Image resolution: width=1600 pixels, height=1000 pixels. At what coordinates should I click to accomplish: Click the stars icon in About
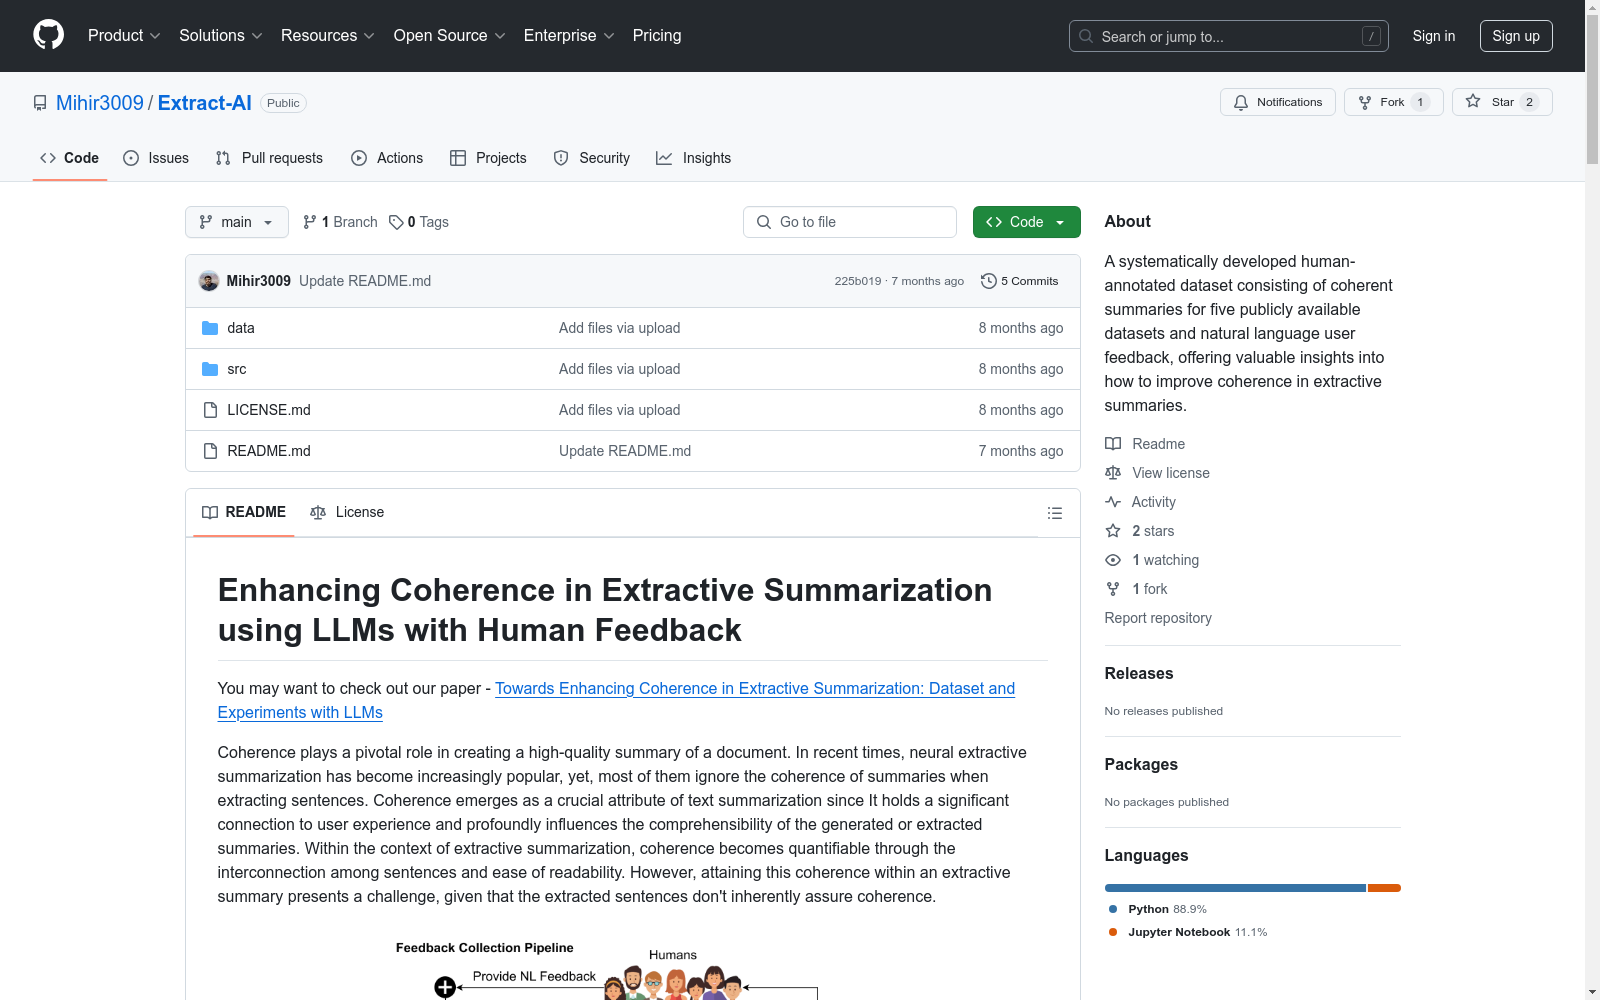click(1113, 531)
